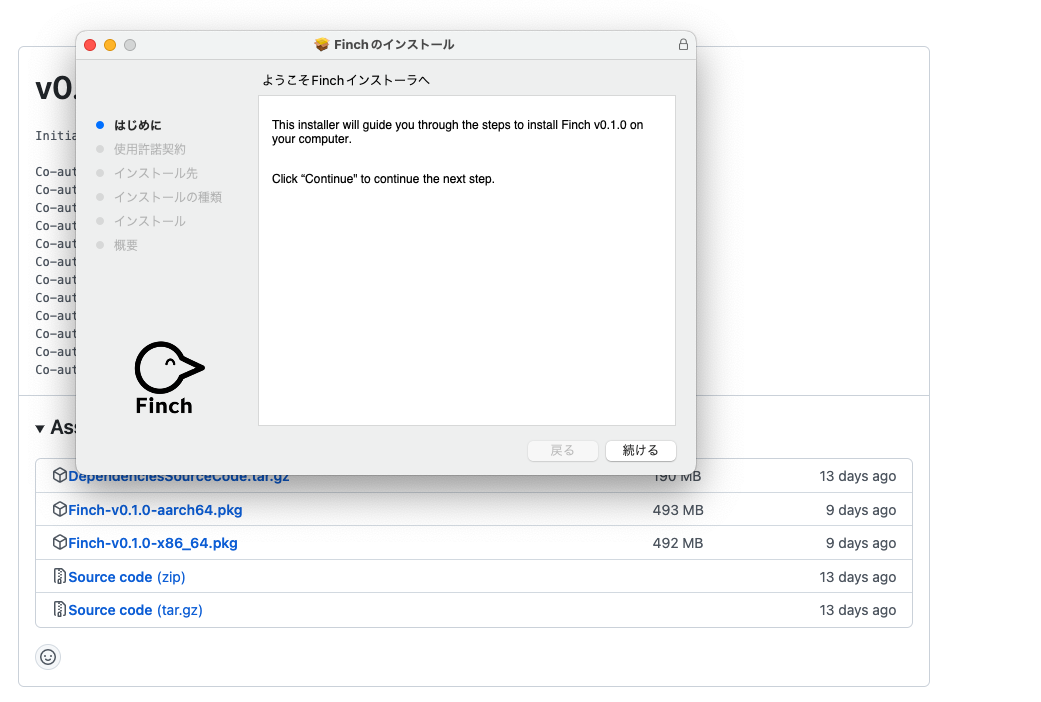Minimize the Finch installer window

[110, 44]
